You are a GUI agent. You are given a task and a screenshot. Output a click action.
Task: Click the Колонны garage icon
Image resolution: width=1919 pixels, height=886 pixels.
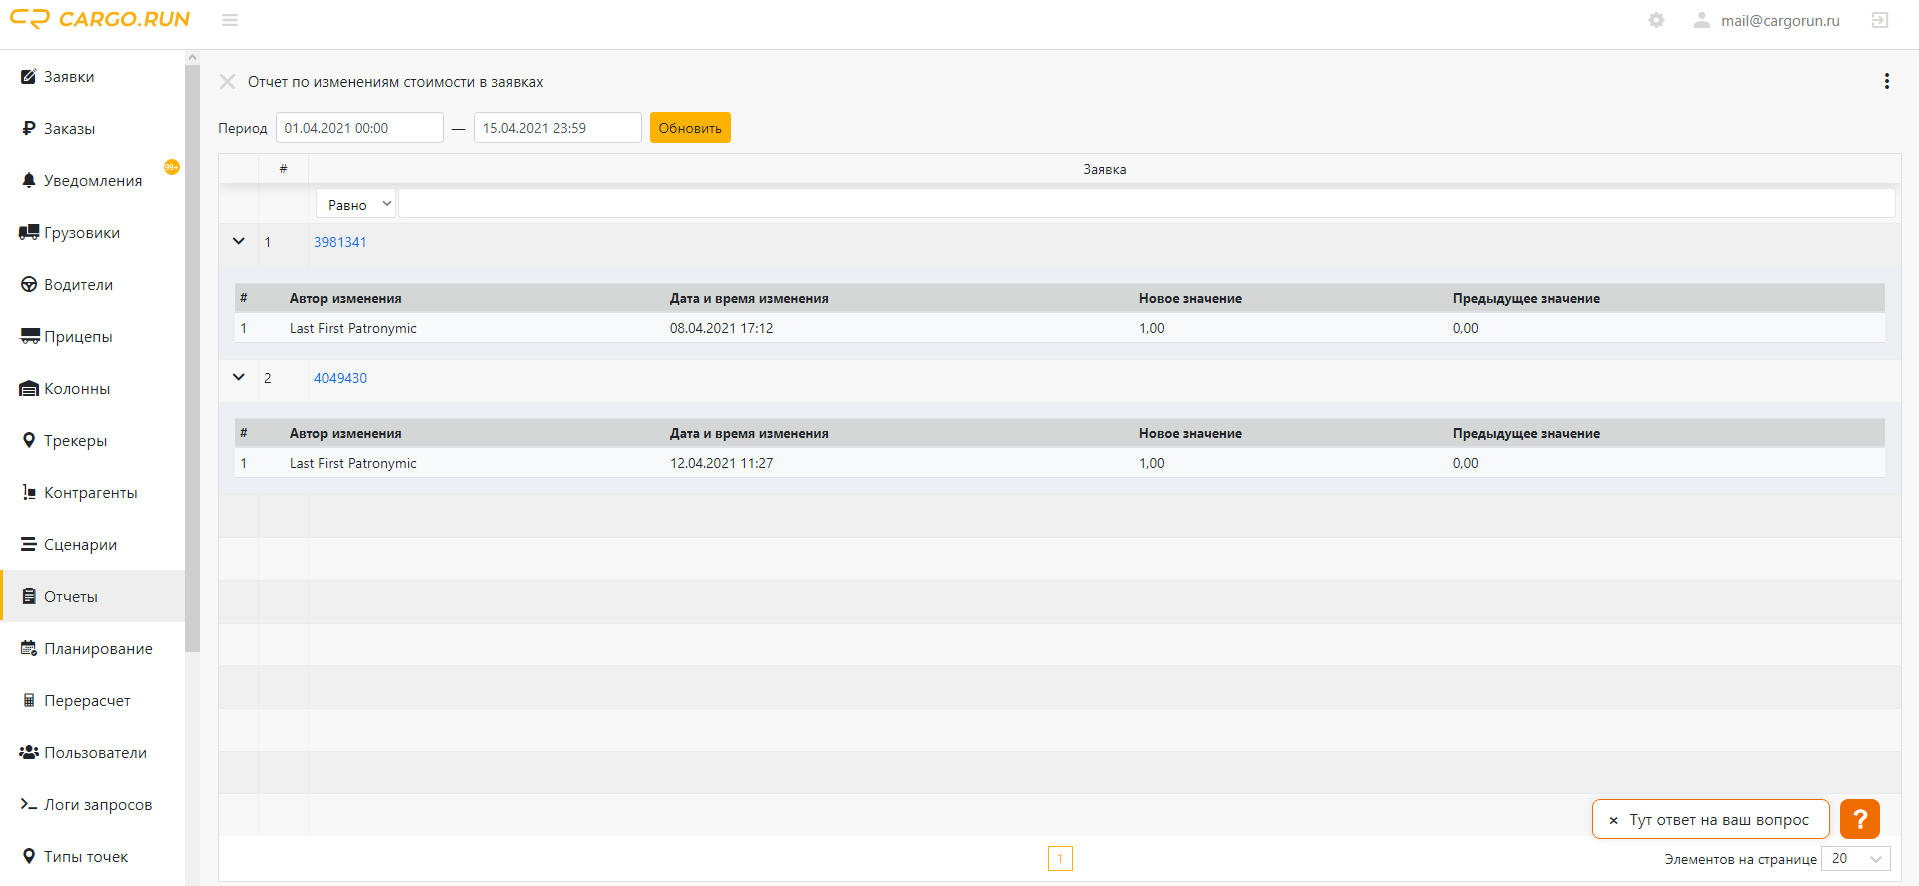point(29,388)
